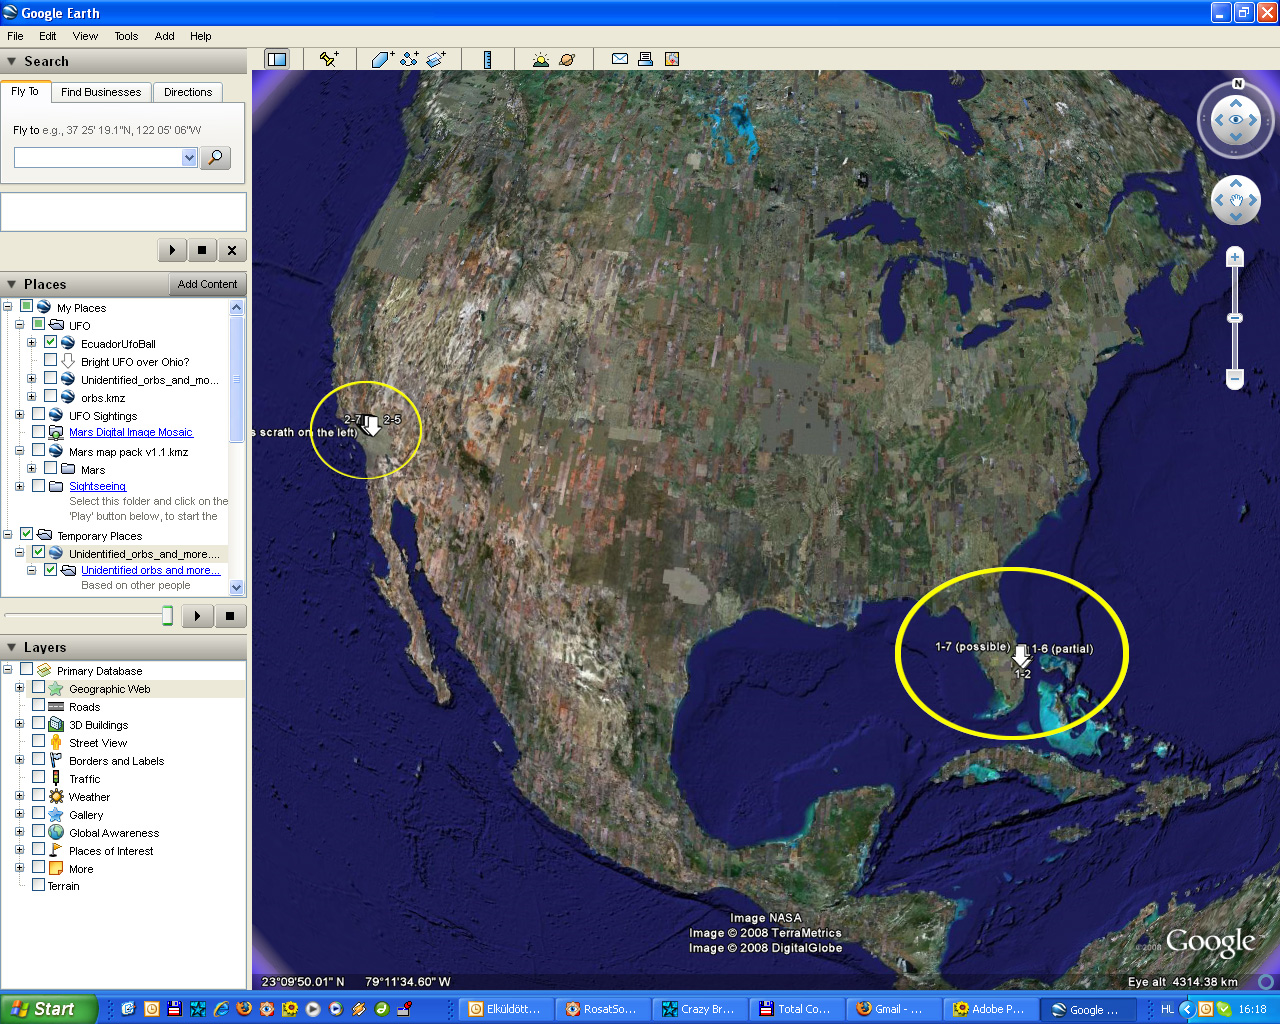Open the Mars Digital Image Mosaic link
This screenshot has height=1024, width=1280.
click(130, 432)
